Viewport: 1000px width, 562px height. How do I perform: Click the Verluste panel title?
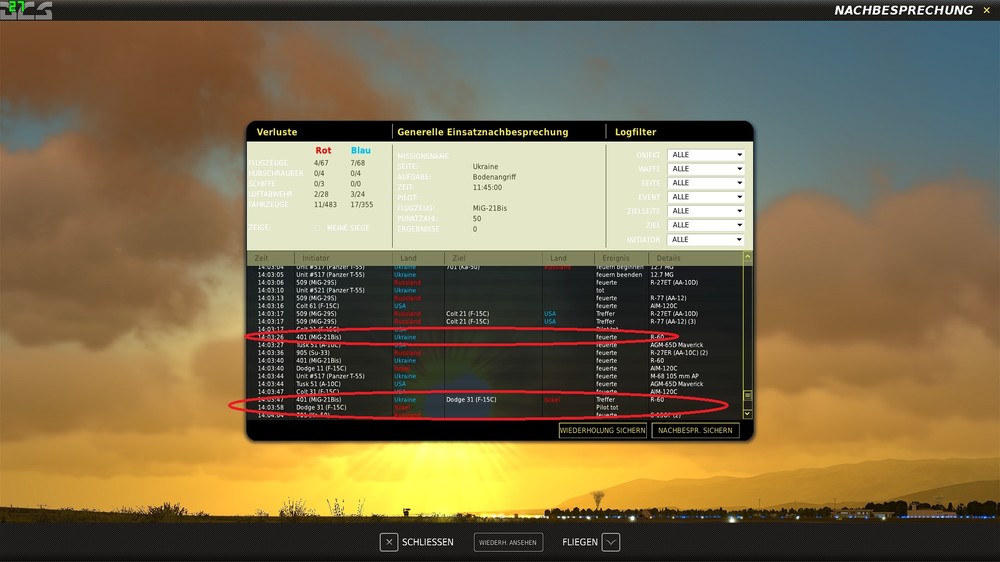coord(277,132)
